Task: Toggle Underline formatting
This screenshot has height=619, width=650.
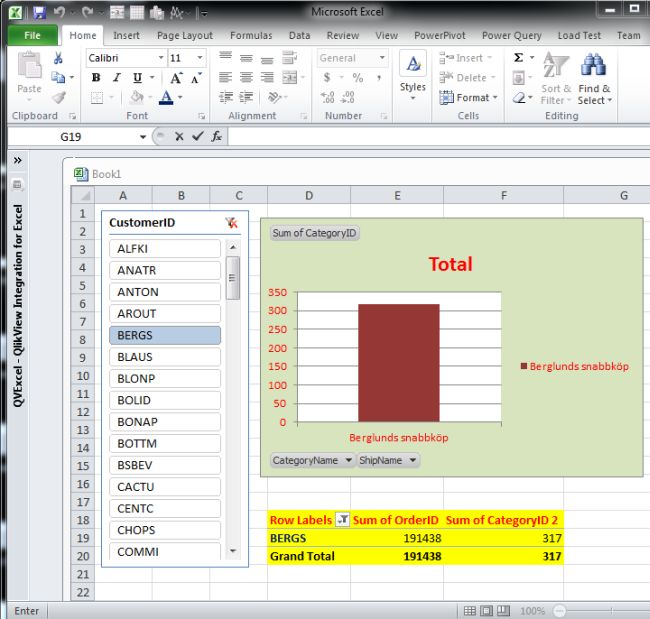Action: [x=137, y=78]
